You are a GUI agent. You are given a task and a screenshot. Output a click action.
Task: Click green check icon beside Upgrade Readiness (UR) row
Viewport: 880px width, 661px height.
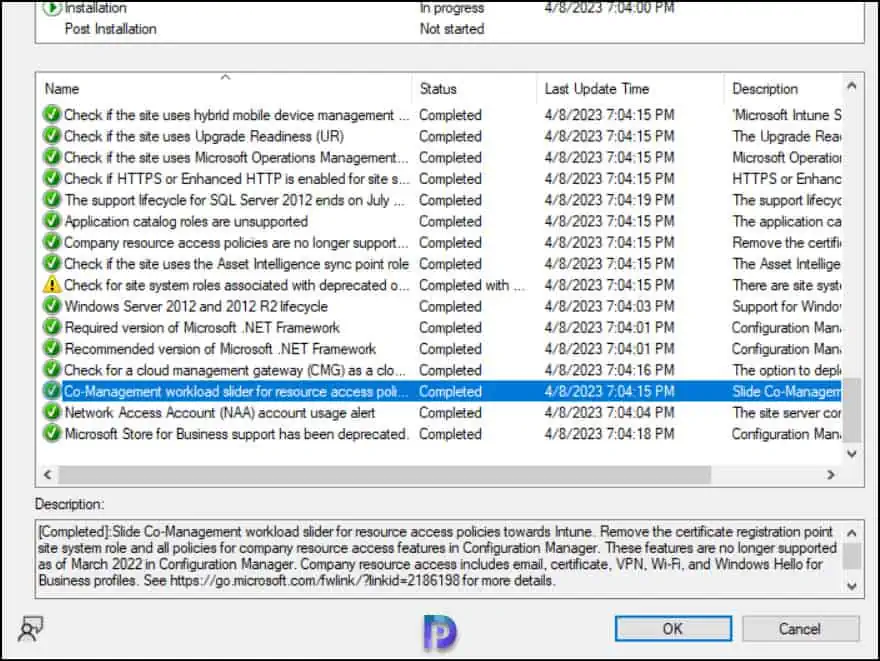coord(52,136)
